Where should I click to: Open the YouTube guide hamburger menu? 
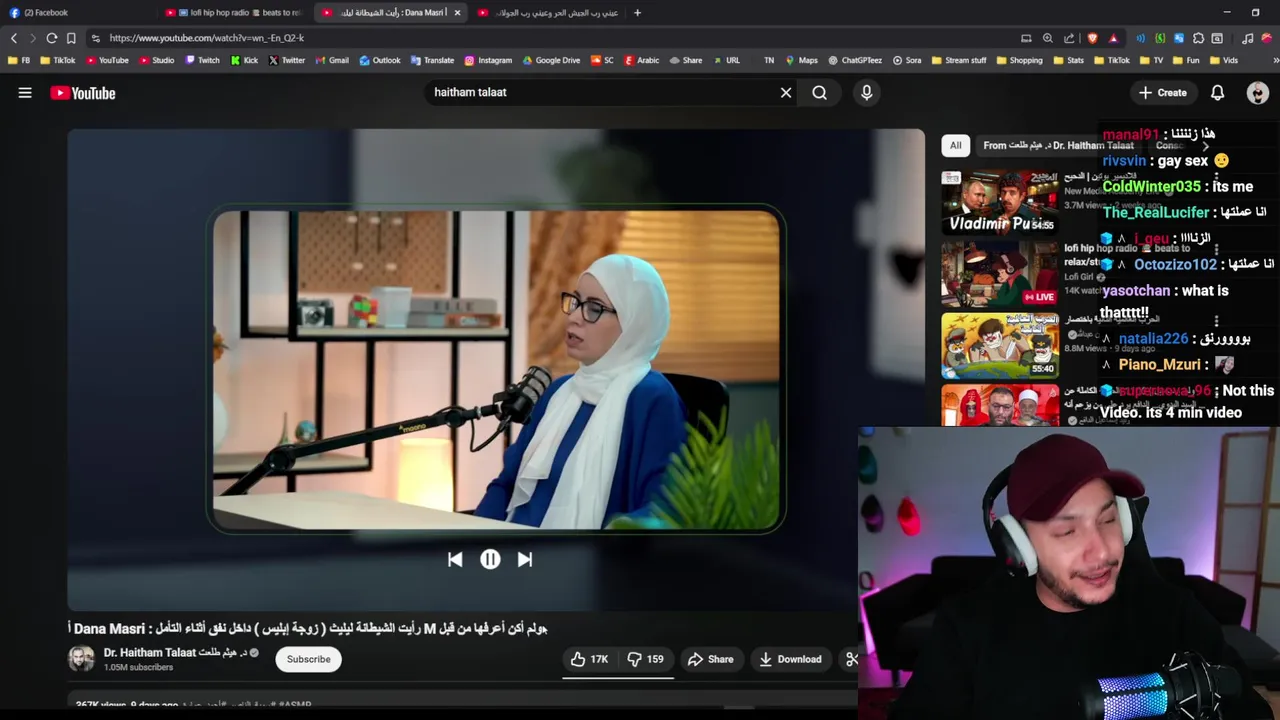pos(25,93)
